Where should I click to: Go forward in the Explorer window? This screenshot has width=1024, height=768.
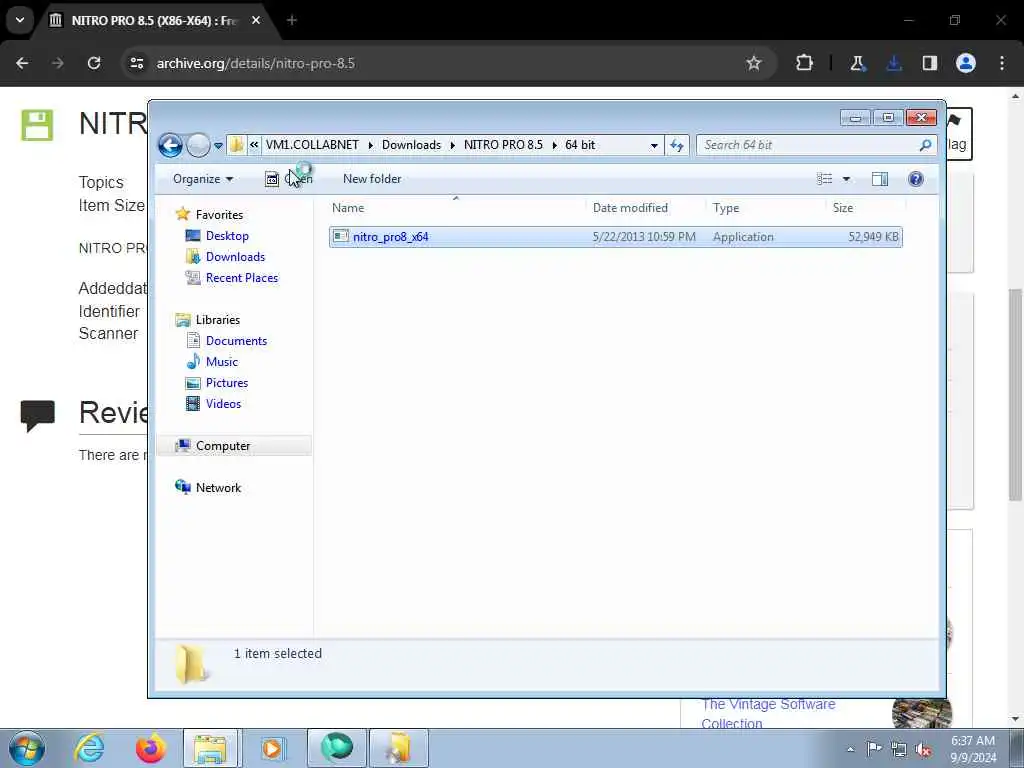[198, 145]
